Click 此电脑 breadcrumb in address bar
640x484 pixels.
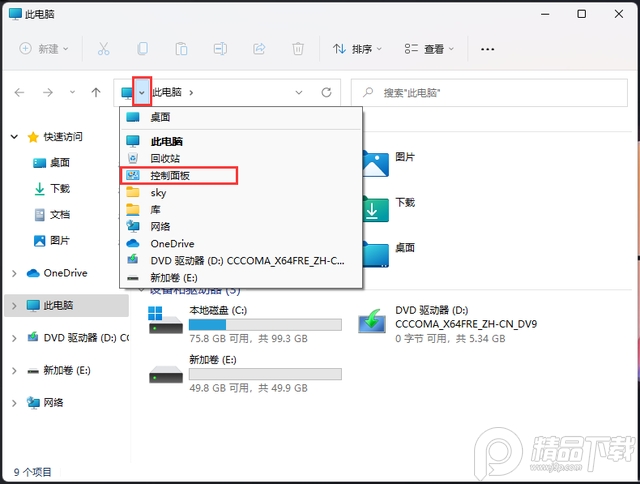coord(167,93)
